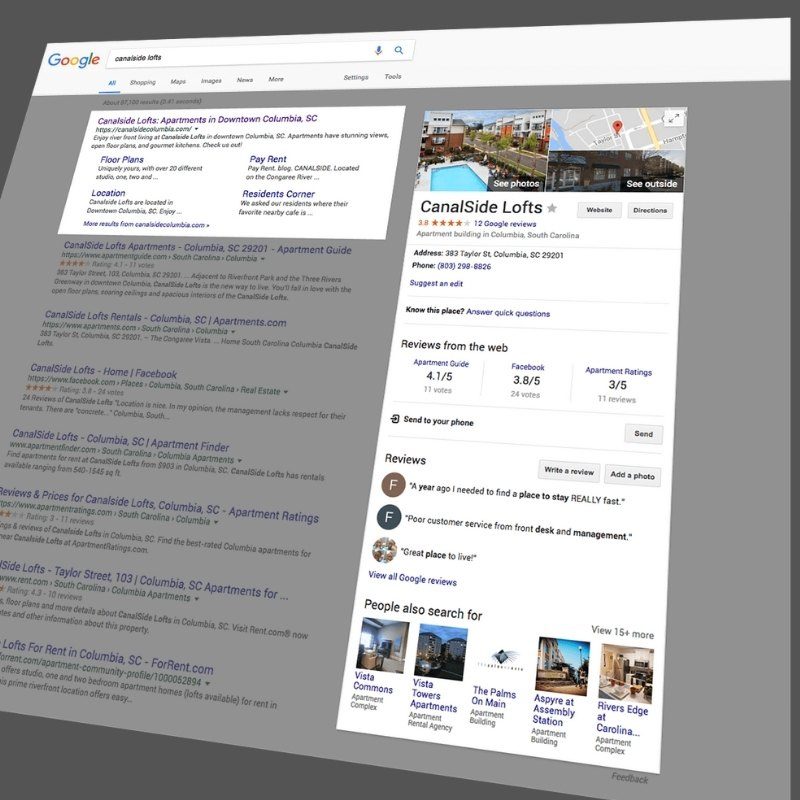
Task: Open the photo avatar beside 'Great place to live'
Action: click(x=385, y=550)
